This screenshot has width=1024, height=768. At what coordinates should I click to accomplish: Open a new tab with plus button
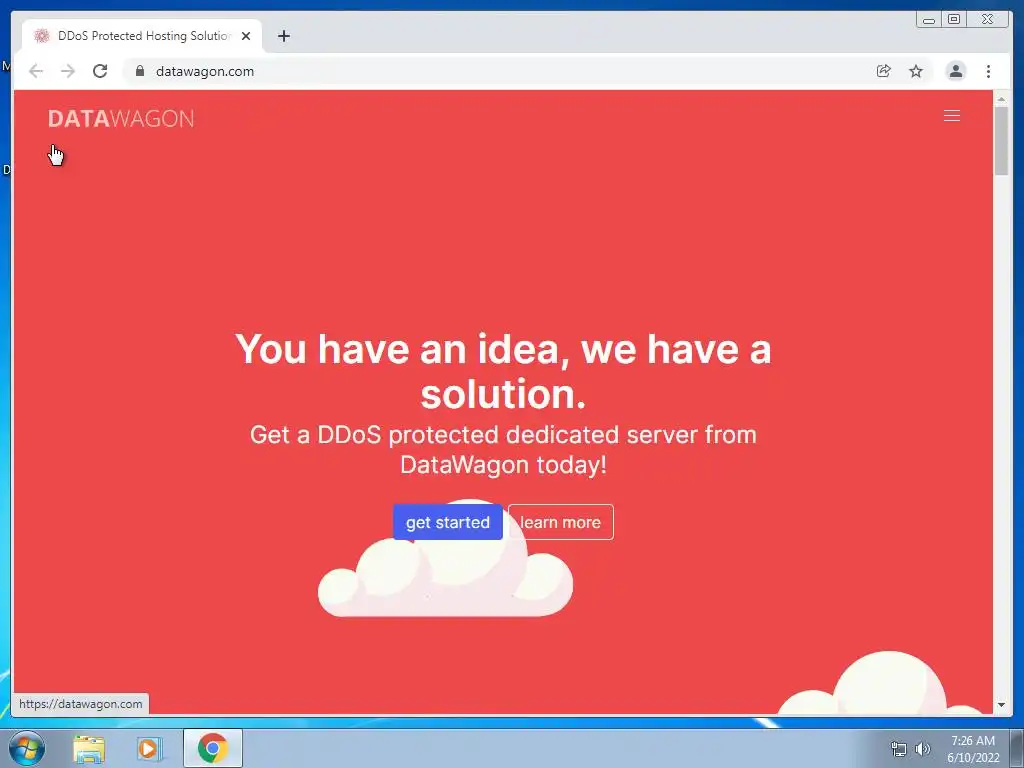(283, 36)
